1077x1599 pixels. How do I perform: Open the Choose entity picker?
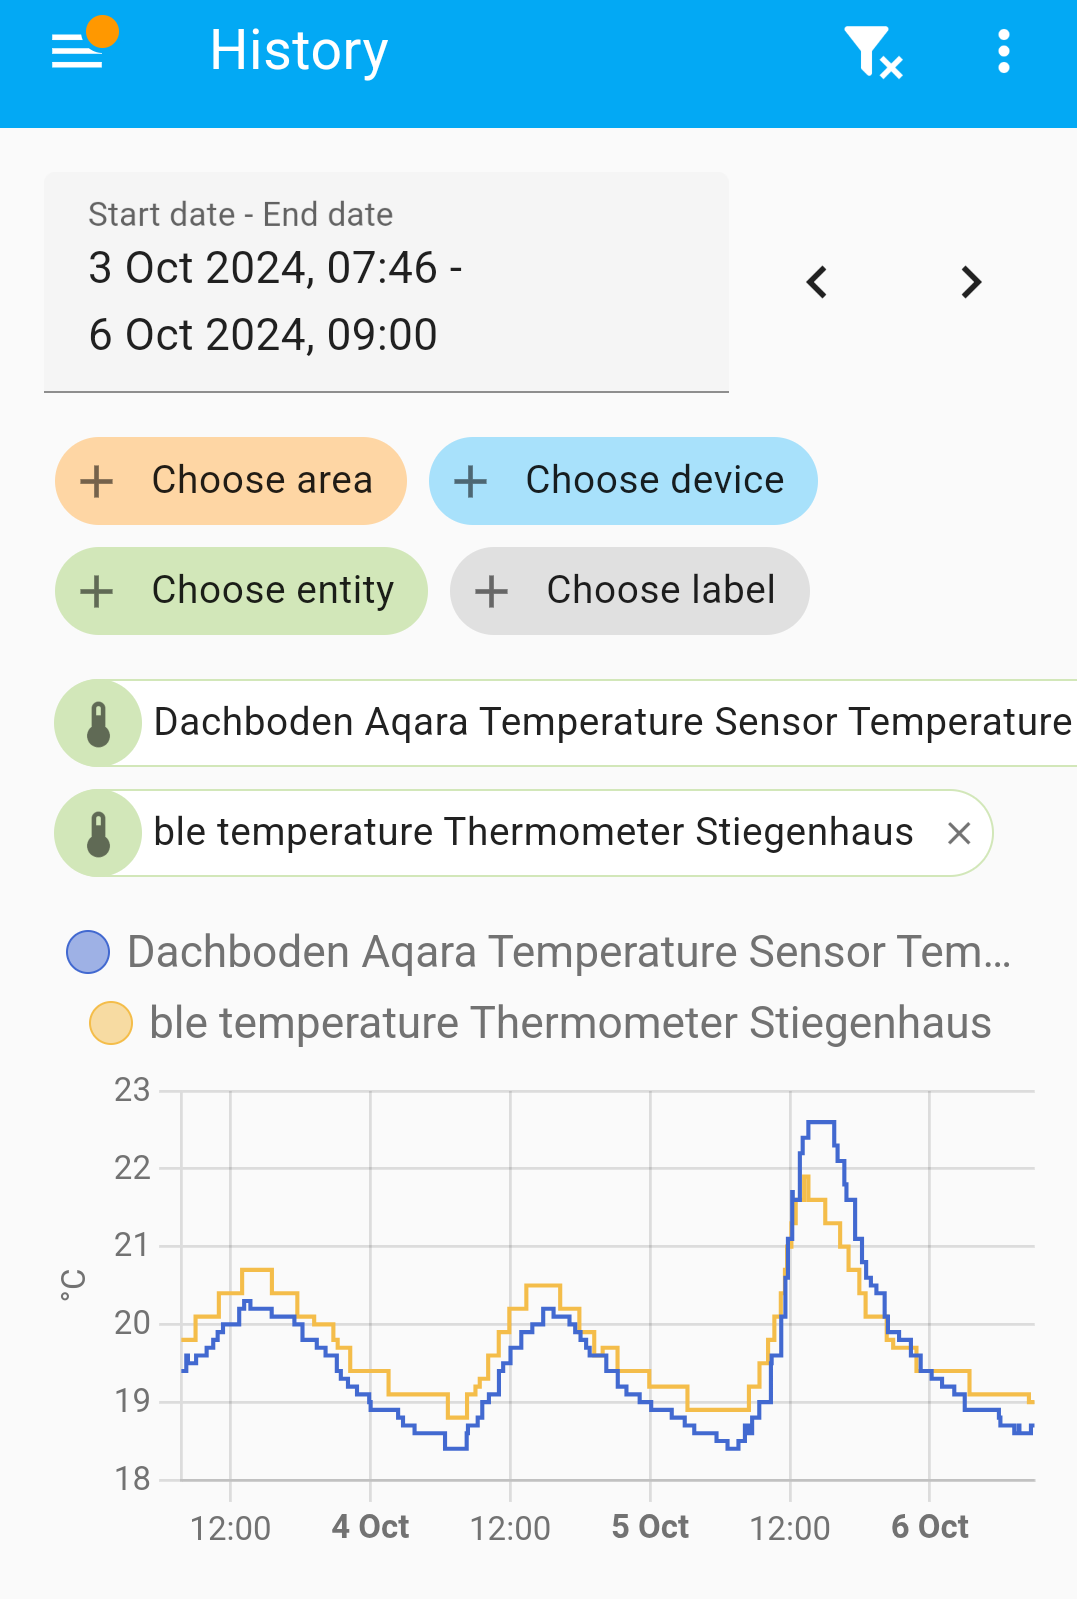click(x=241, y=591)
